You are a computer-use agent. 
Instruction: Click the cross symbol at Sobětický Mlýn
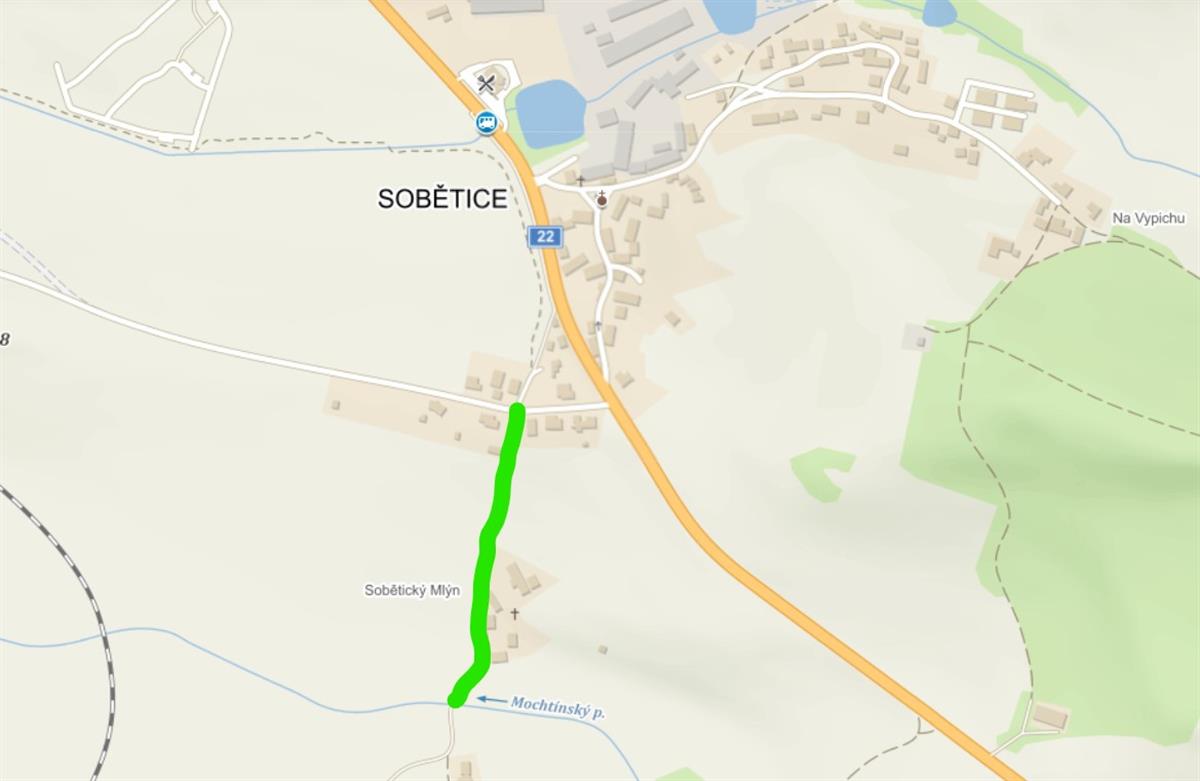click(x=515, y=614)
